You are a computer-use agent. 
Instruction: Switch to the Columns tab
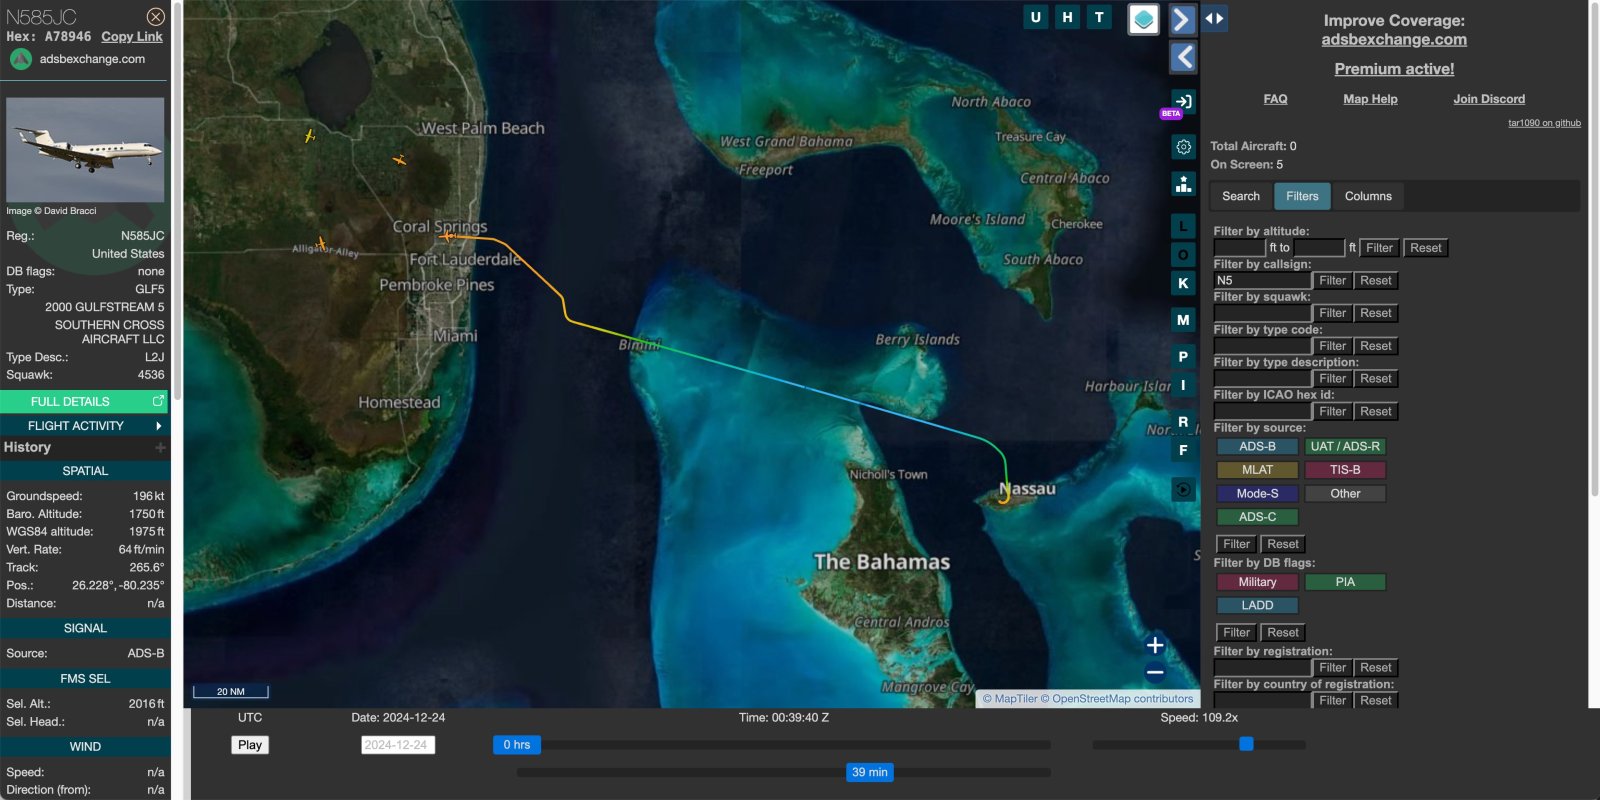pos(1367,196)
